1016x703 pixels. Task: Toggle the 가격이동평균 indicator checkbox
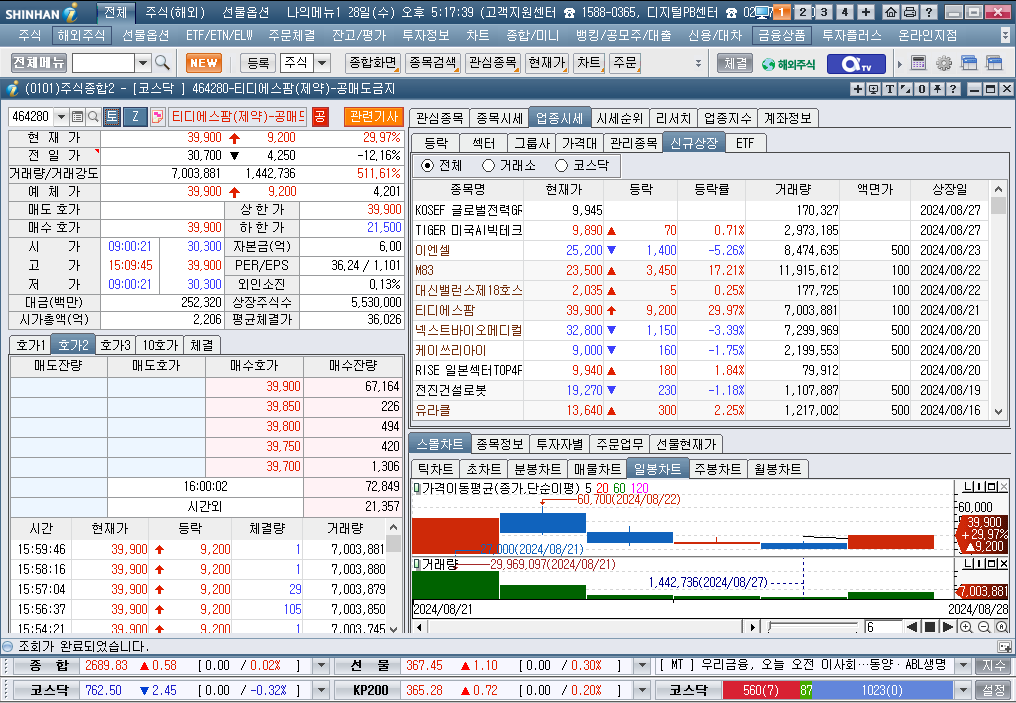(x=417, y=488)
